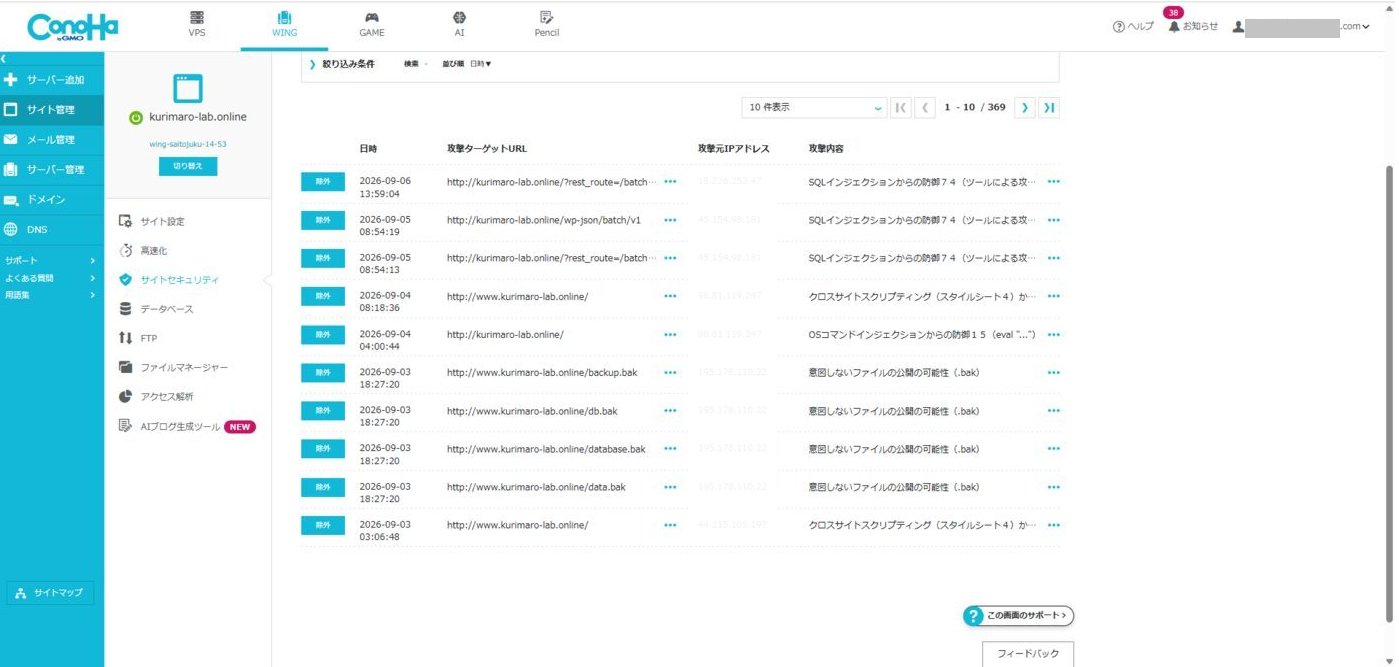Click the 切り替え site switch button

(x=187, y=167)
